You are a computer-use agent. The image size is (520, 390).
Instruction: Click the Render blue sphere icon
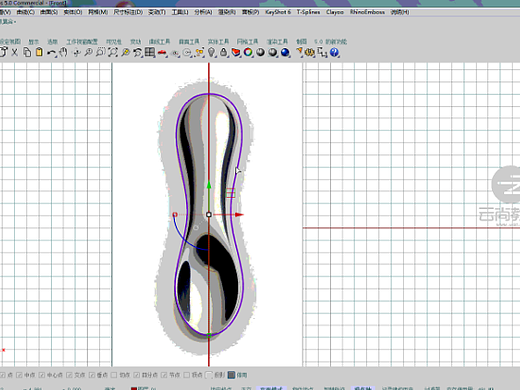285,52
